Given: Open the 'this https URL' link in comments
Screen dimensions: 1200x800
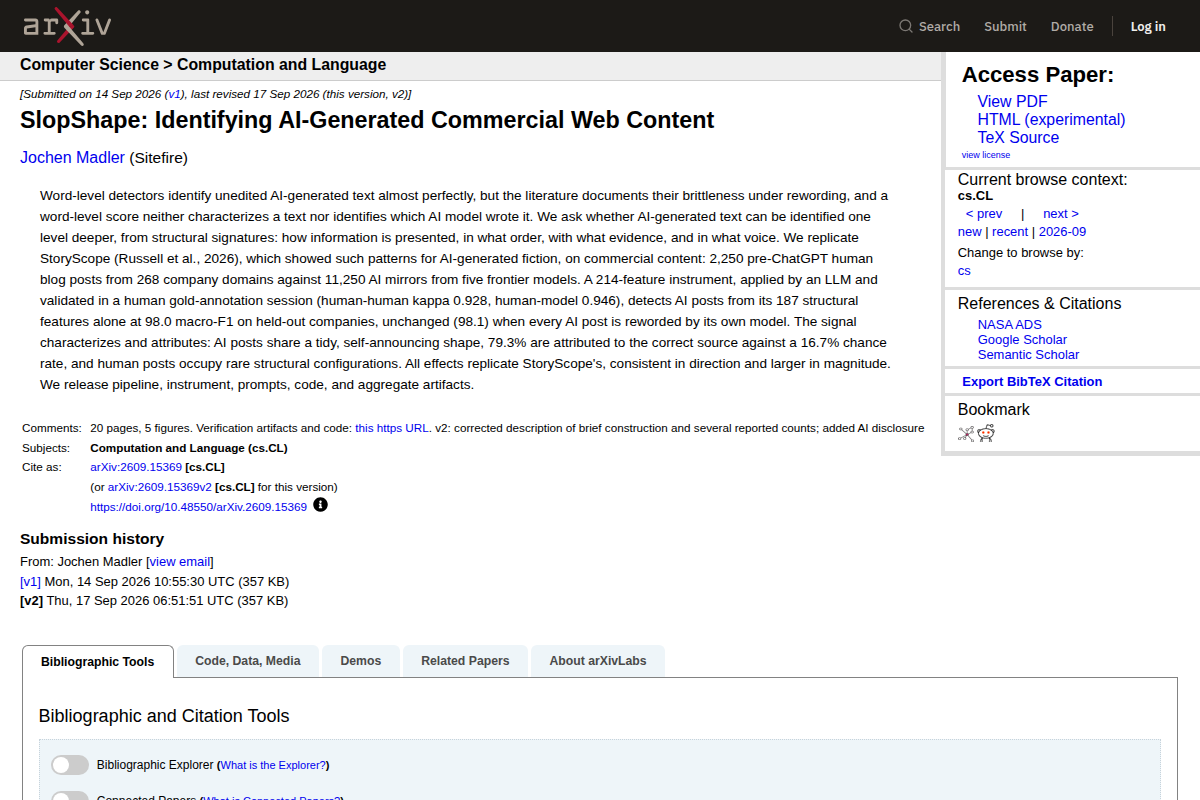Looking at the screenshot, I should tap(392, 428).
